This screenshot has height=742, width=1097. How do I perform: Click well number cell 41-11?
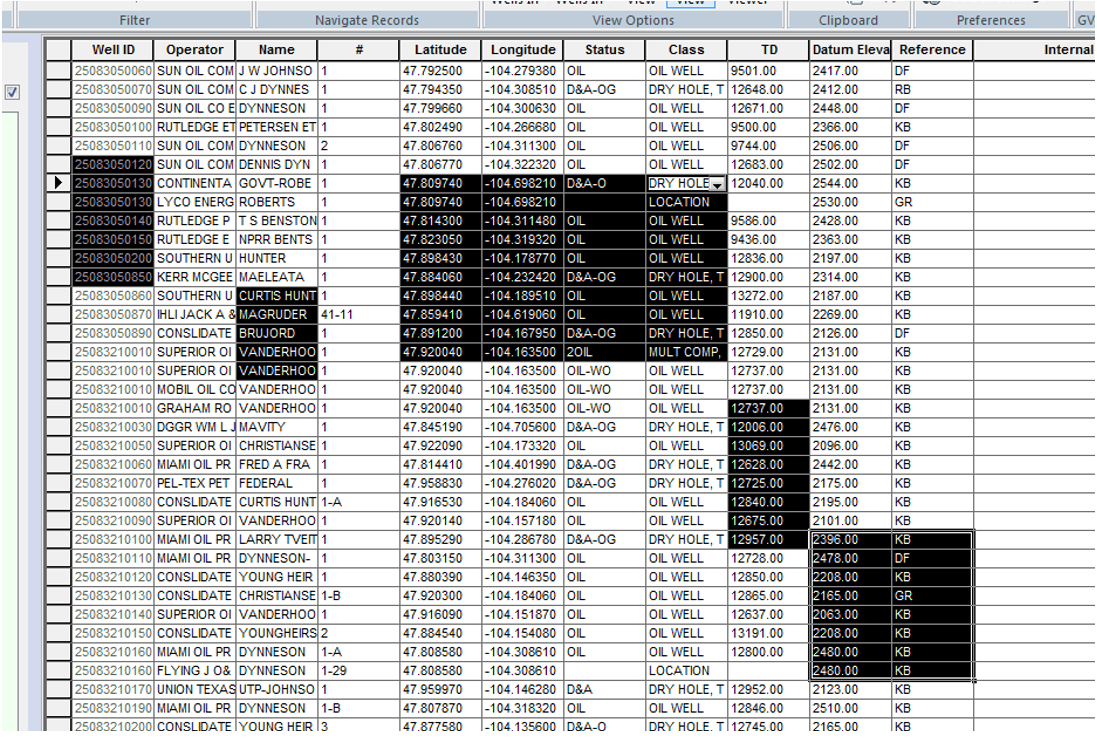[x=358, y=315]
